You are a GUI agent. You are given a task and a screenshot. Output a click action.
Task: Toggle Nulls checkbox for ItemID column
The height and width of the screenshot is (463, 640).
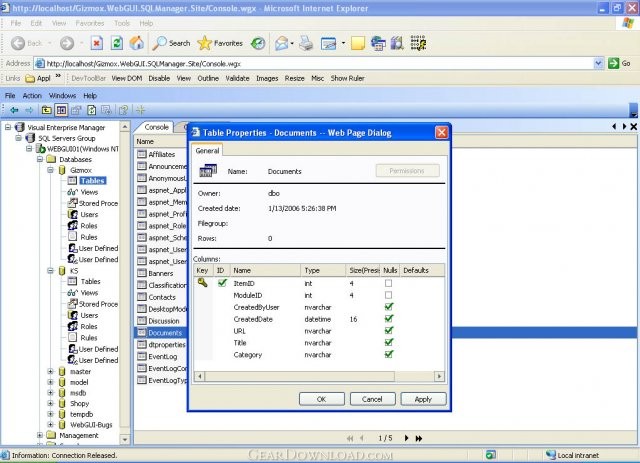pos(389,283)
